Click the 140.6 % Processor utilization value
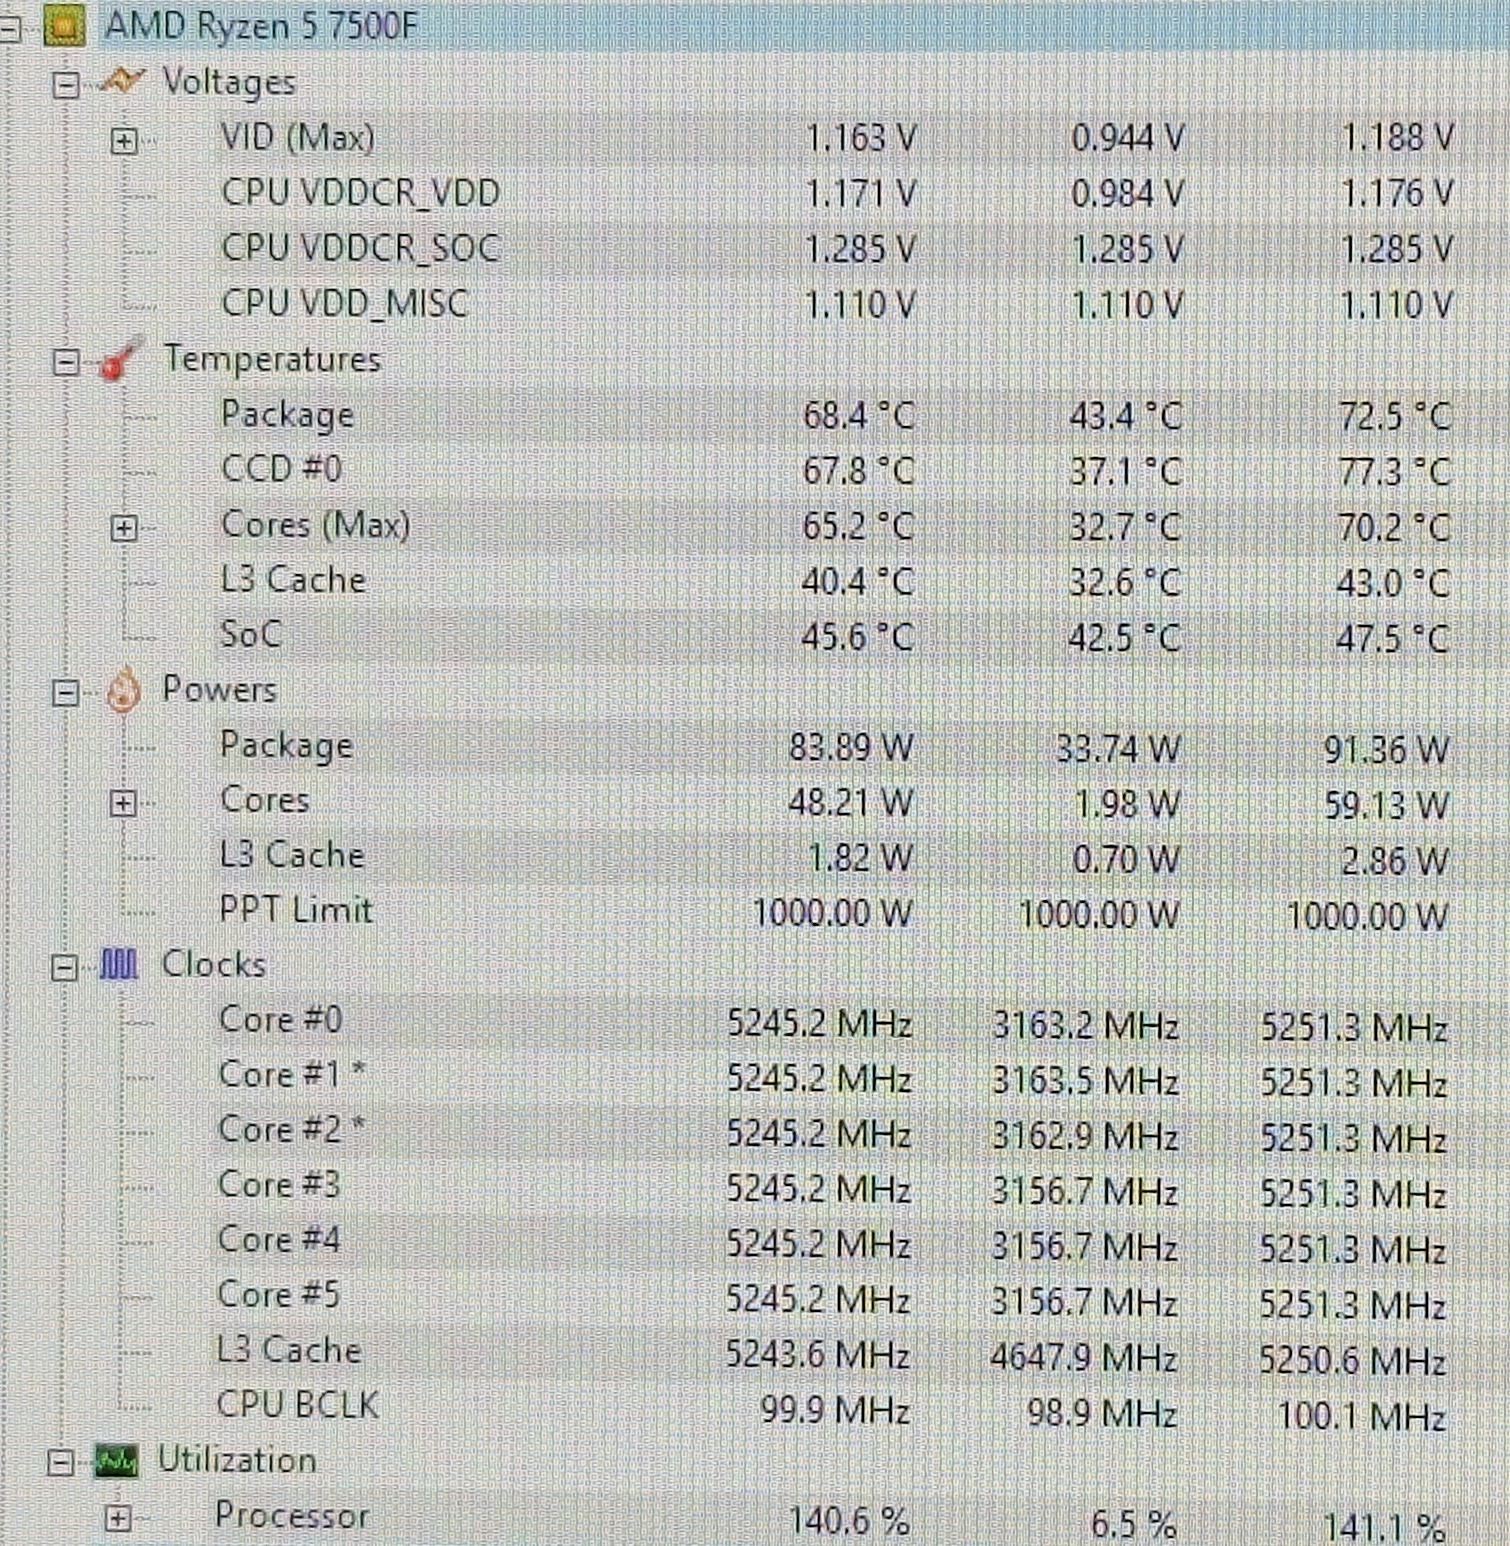Viewport: 1510px width, 1546px height. click(x=850, y=1521)
